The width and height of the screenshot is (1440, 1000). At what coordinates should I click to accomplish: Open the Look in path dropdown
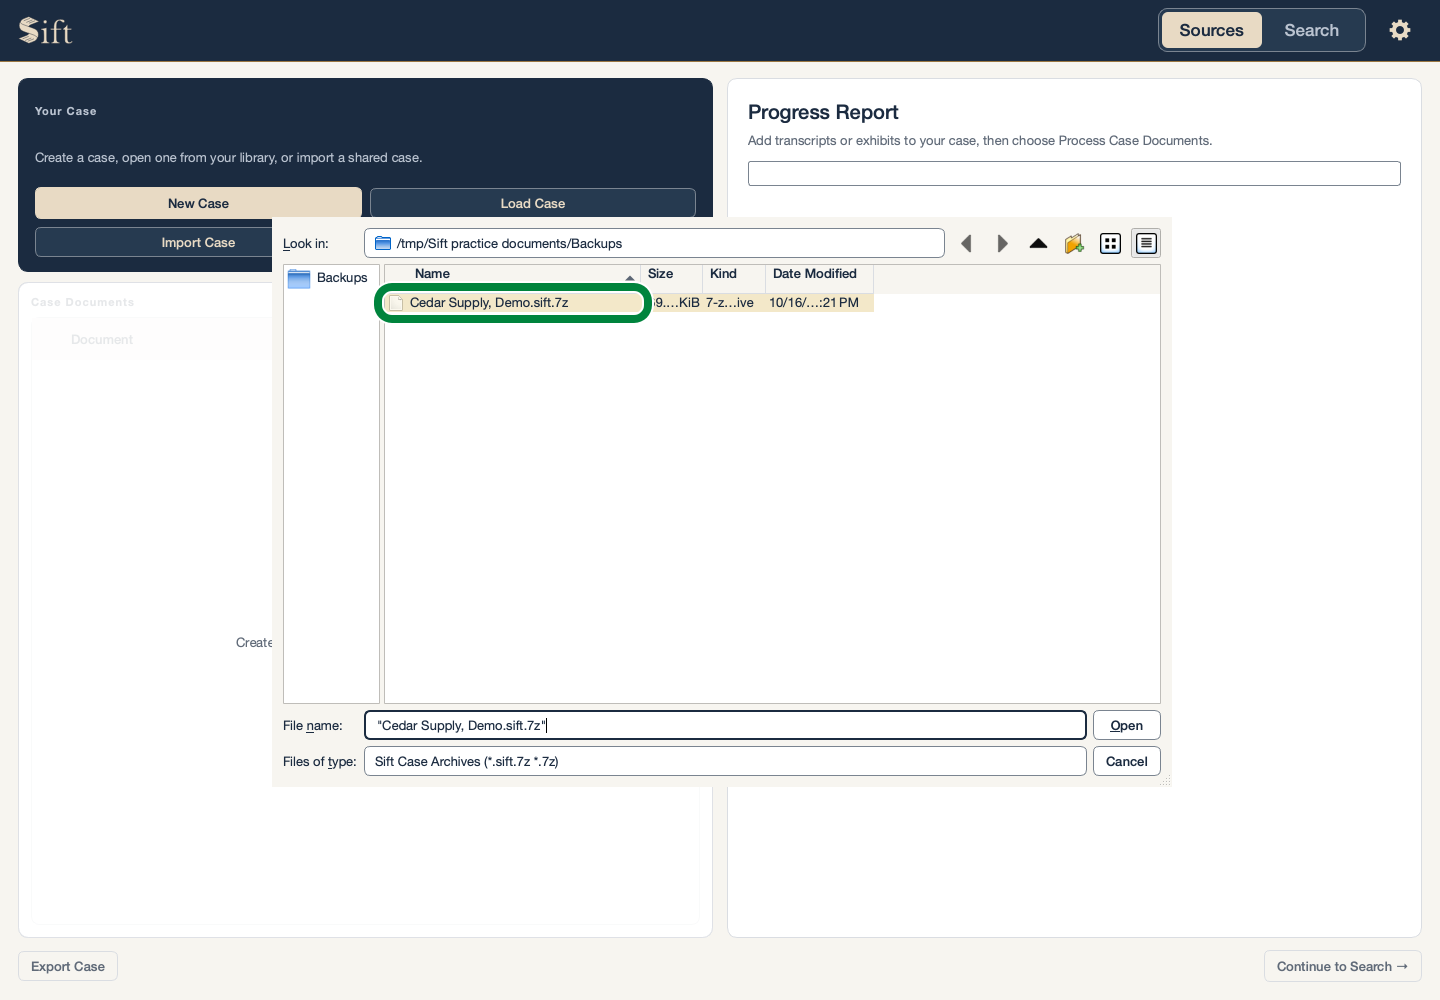coord(654,243)
